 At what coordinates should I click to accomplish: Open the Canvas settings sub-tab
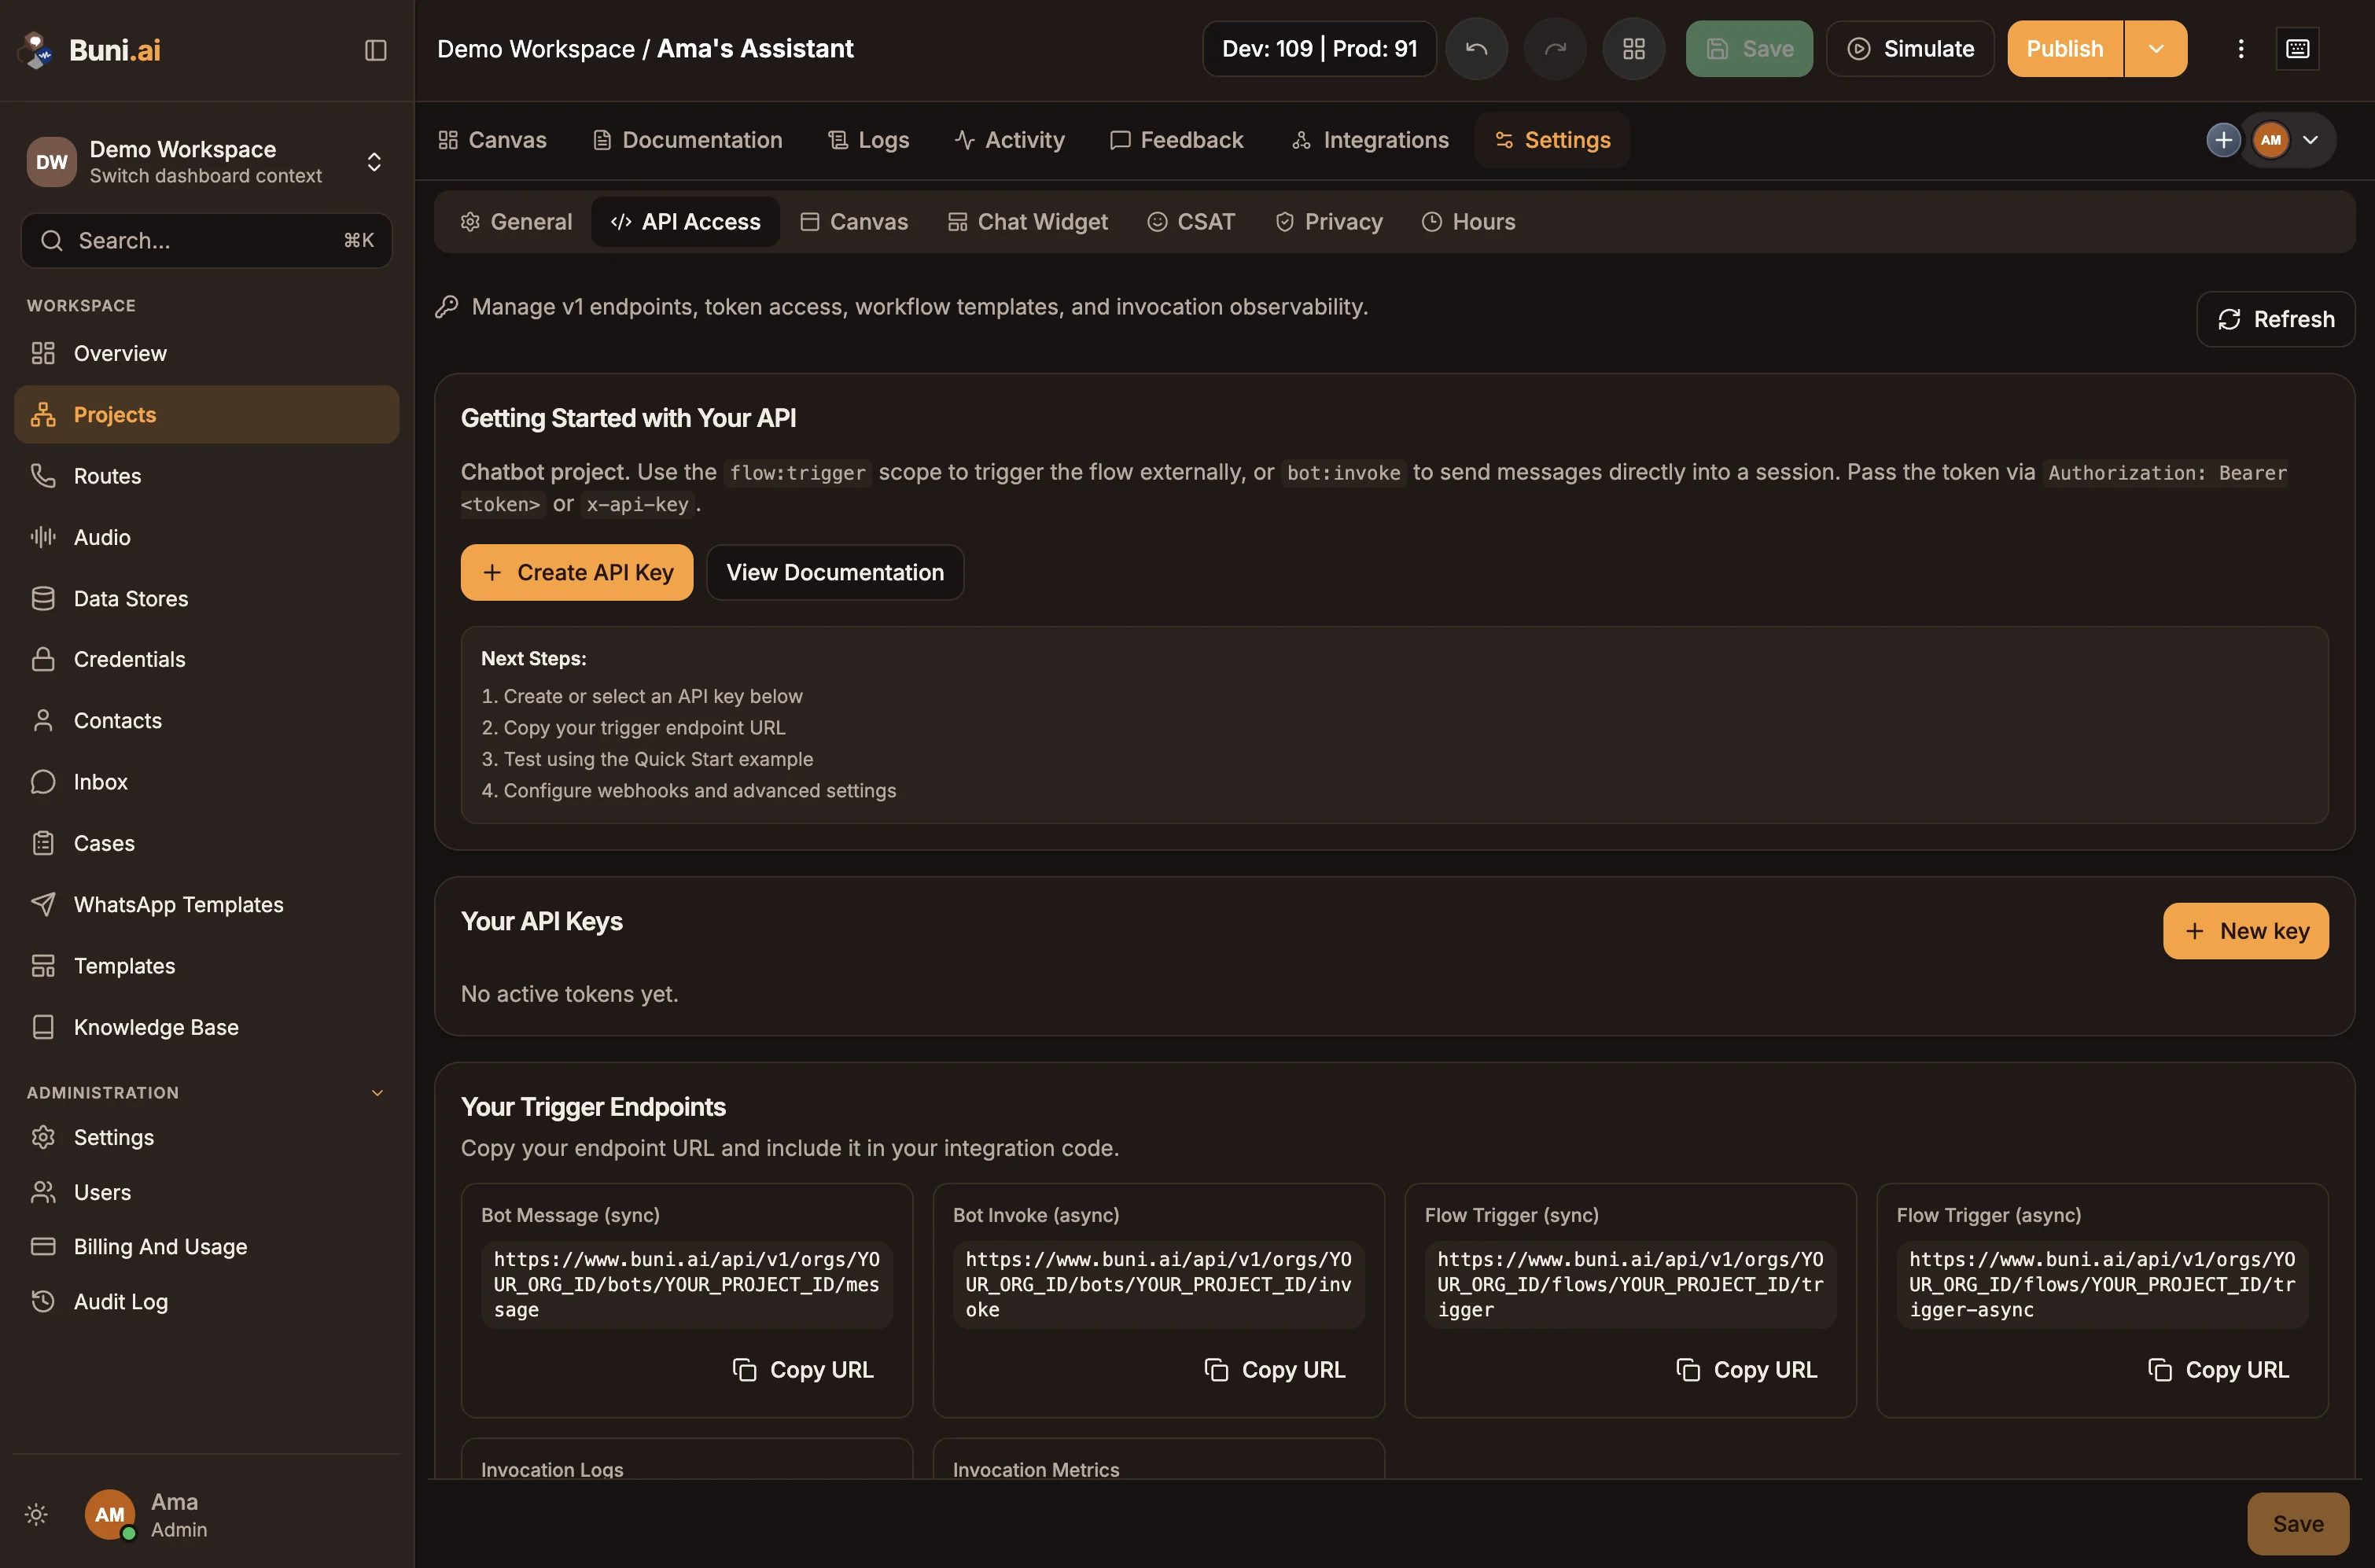(x=854, y=222)
